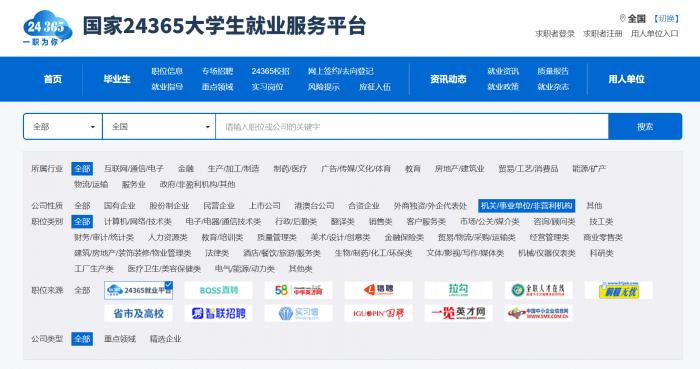Select the 国聘 source logo
Viewport: 700px width, 369px height.
(379, 313)
